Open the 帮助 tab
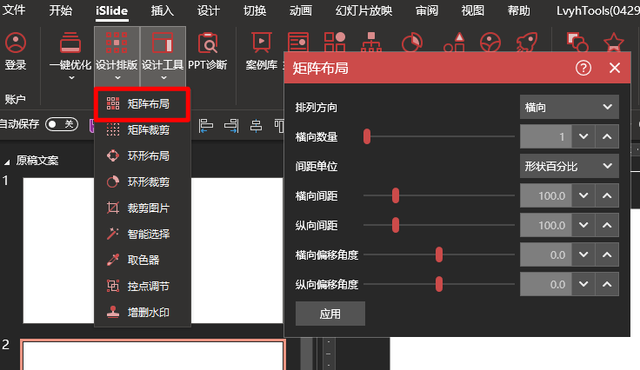This screenshot has height=370, width=640. point(519,10)
